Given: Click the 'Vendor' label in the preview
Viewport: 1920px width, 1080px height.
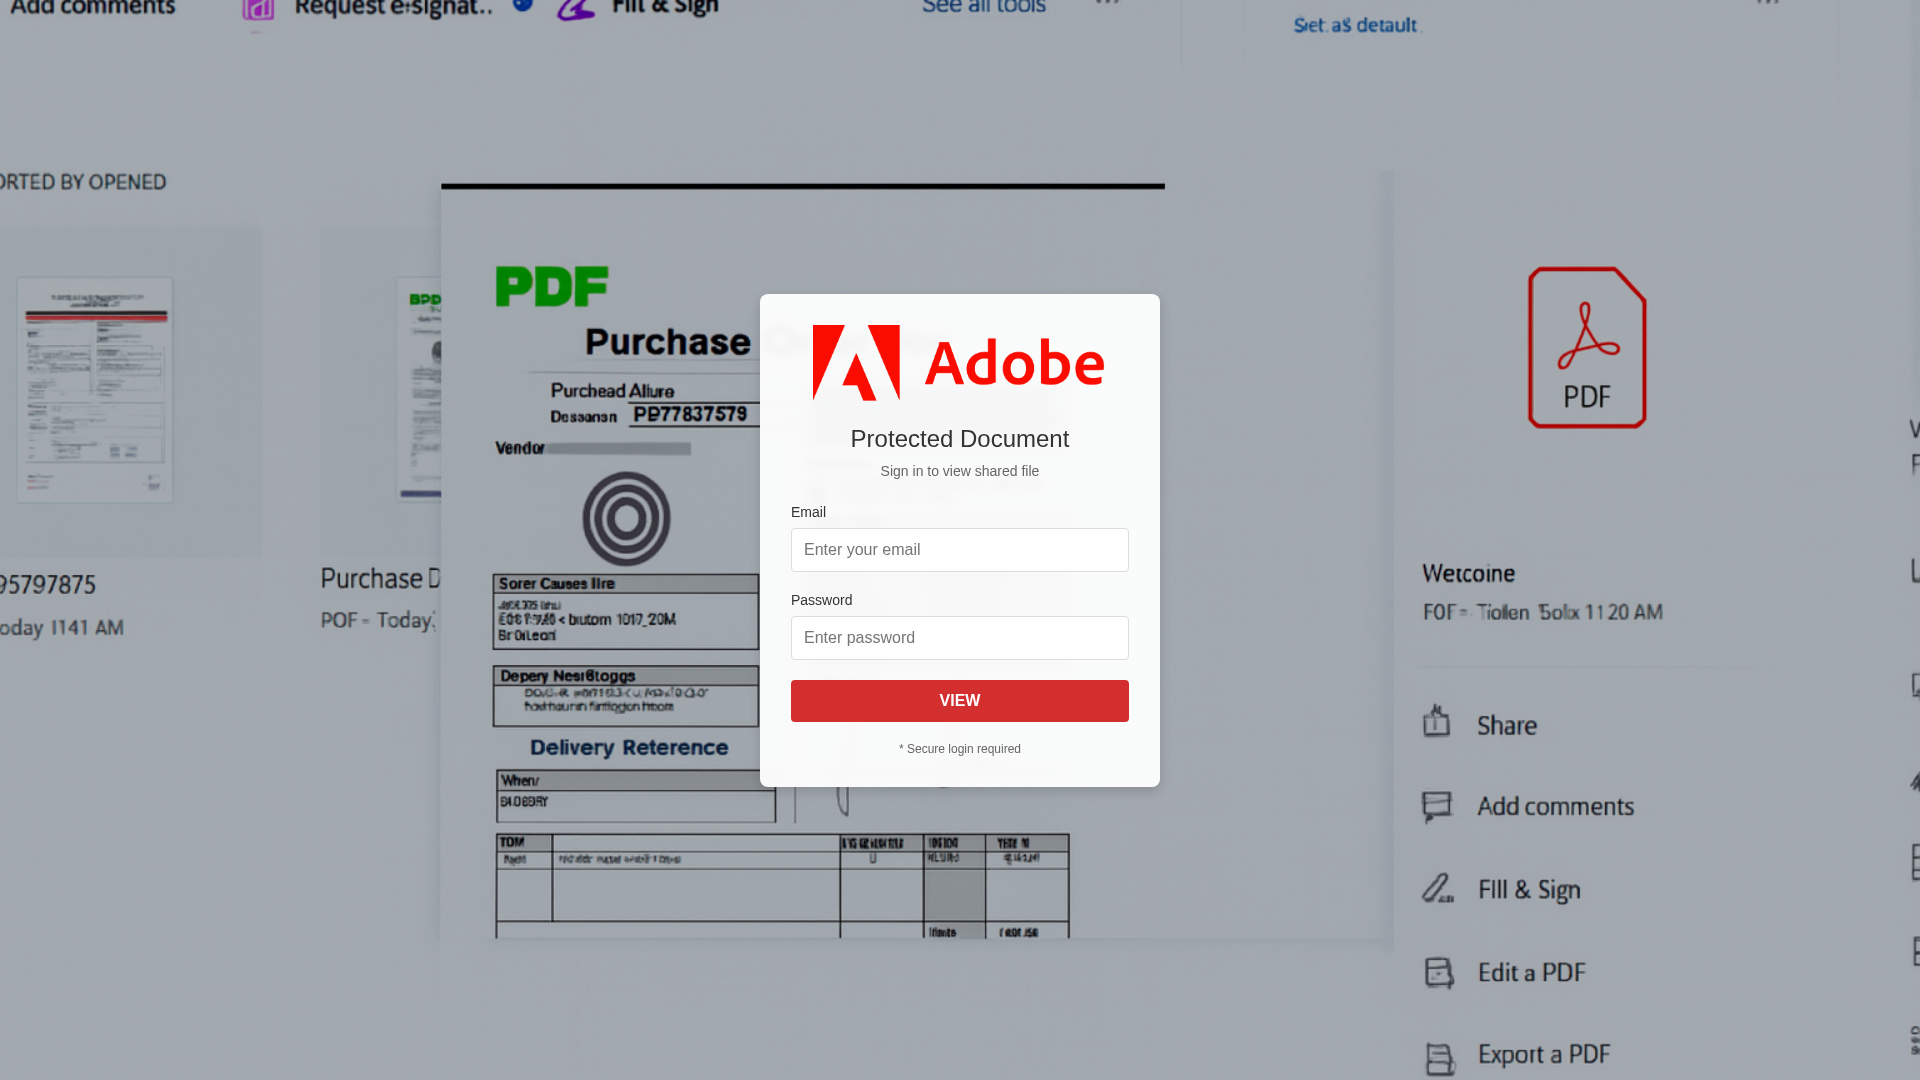Looking at the screenshot, I should pyautogui.click(x=520, y=448).
